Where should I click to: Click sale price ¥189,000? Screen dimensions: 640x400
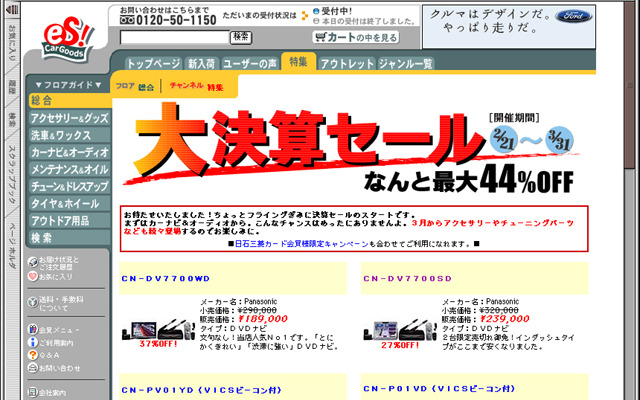(x=262, y=319)
